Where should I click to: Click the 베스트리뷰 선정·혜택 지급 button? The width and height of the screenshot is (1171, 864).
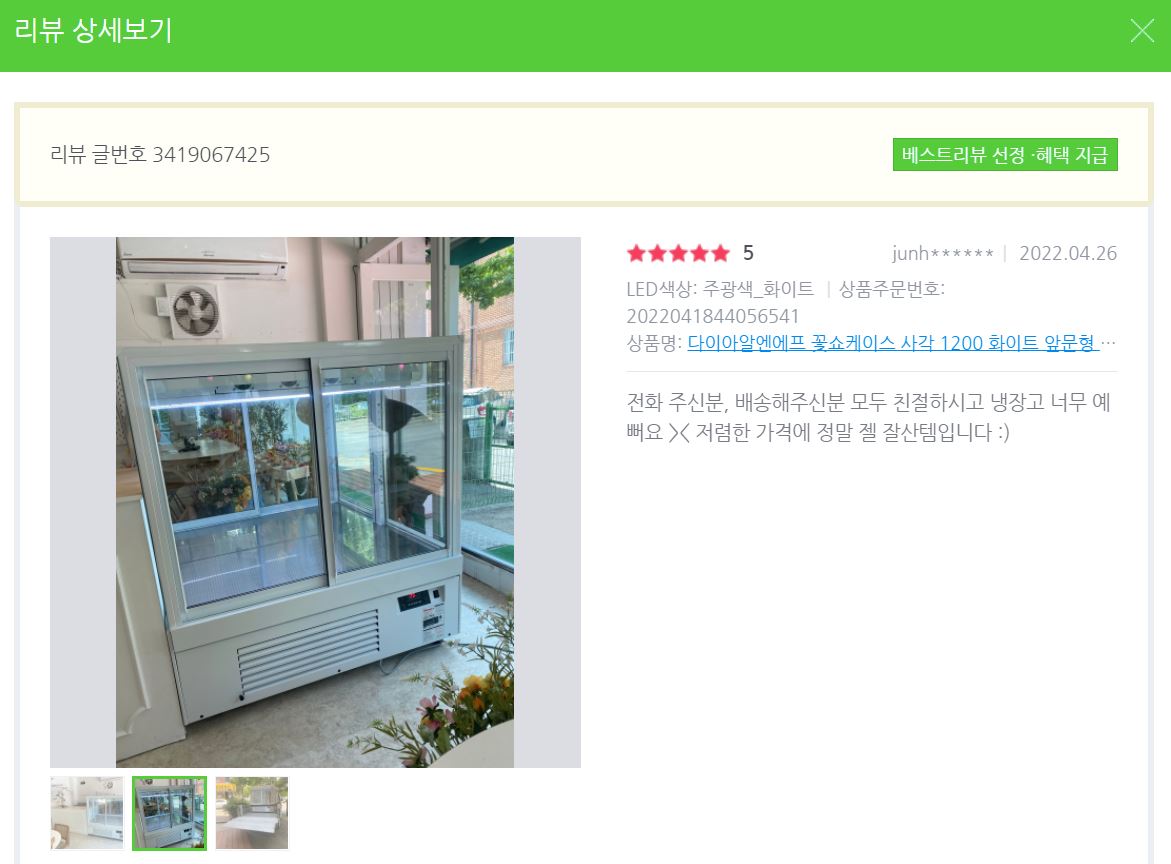[x=1004, y=155]
